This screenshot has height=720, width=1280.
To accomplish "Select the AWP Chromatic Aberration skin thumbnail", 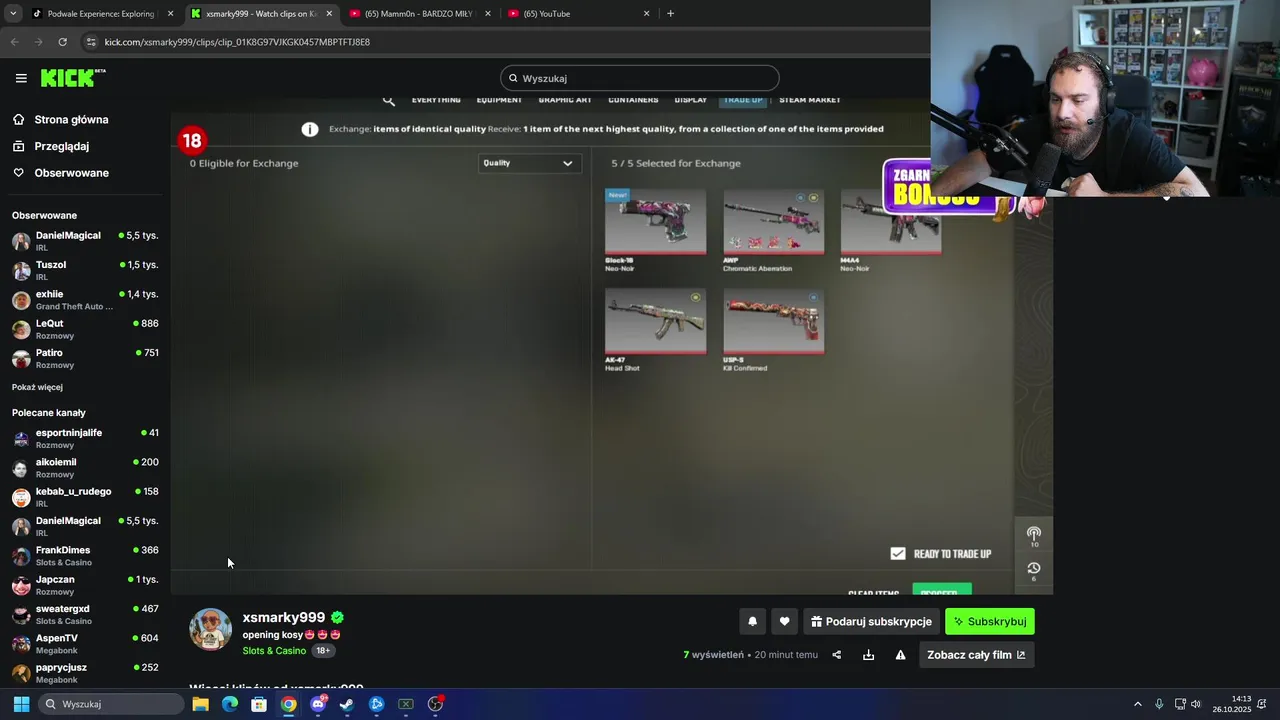I will coord(774,220).
